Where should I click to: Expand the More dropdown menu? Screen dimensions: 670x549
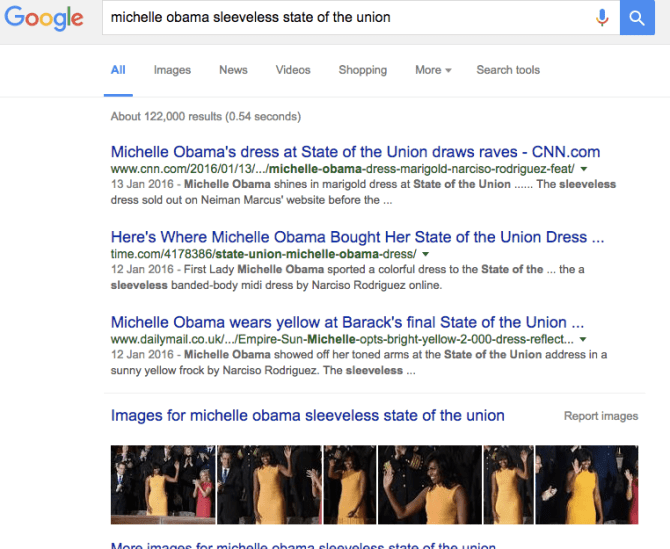pyautogui.click(x=433, y=70)
